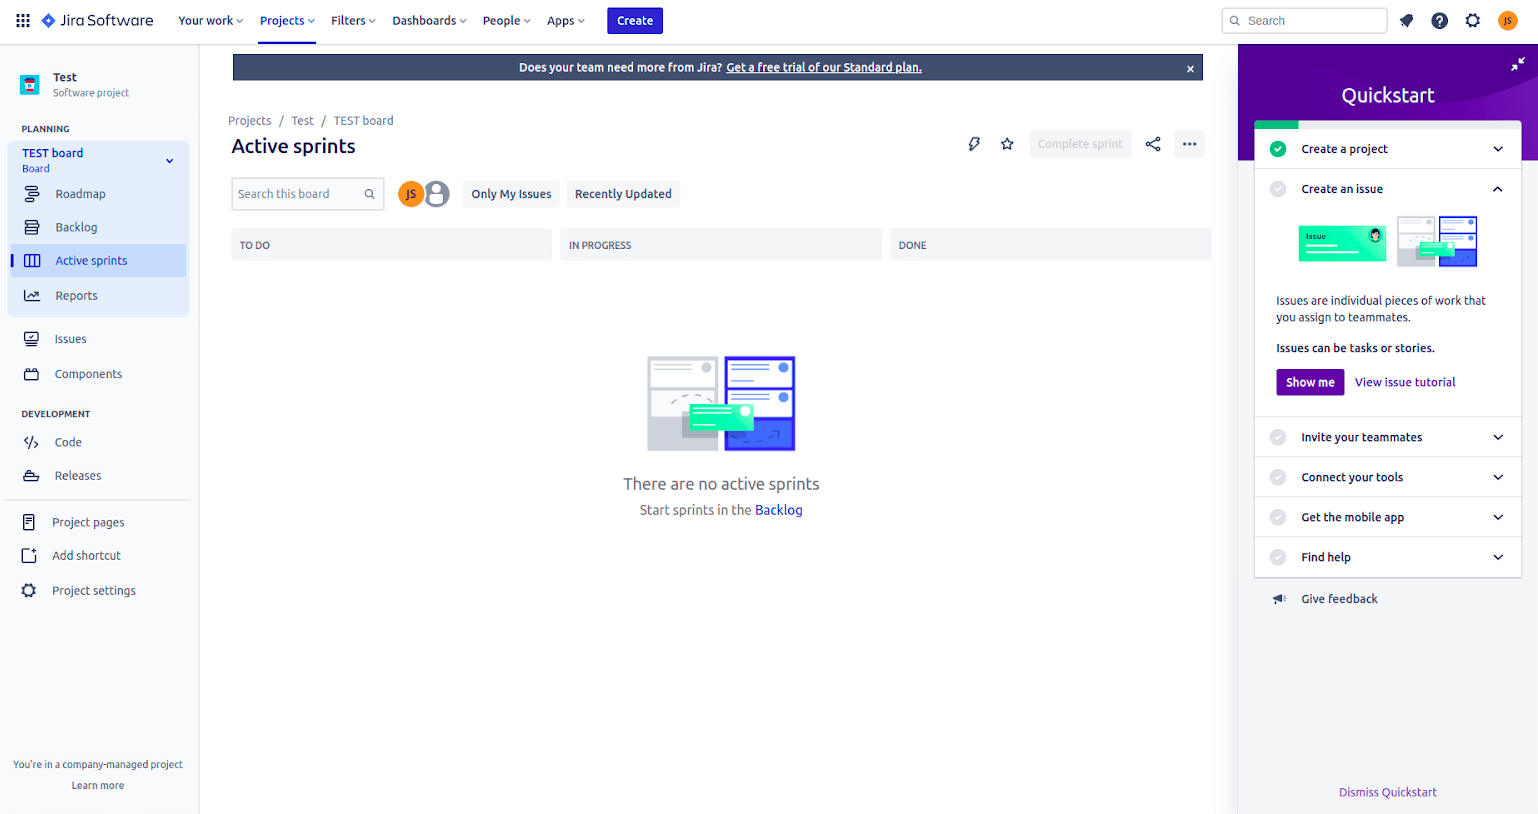
Task: Open the Apps menu
Action: click(565, 21)
